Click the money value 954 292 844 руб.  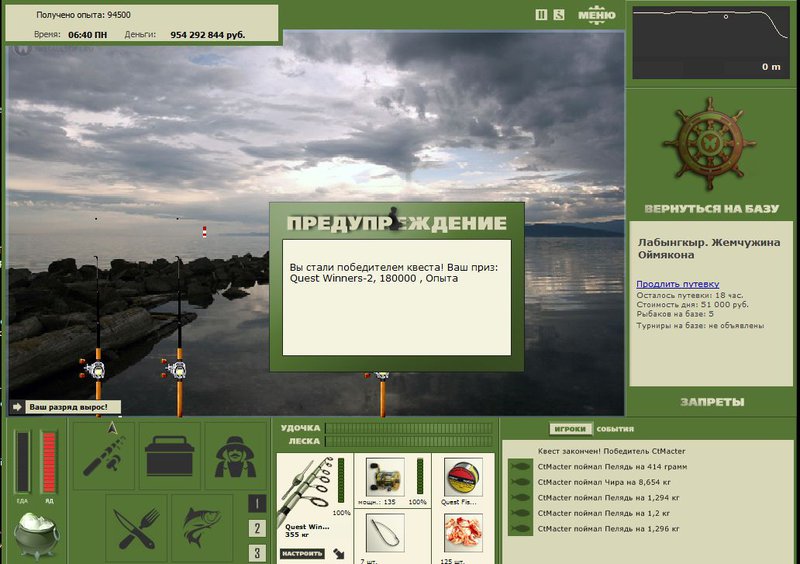pos(208,35)
